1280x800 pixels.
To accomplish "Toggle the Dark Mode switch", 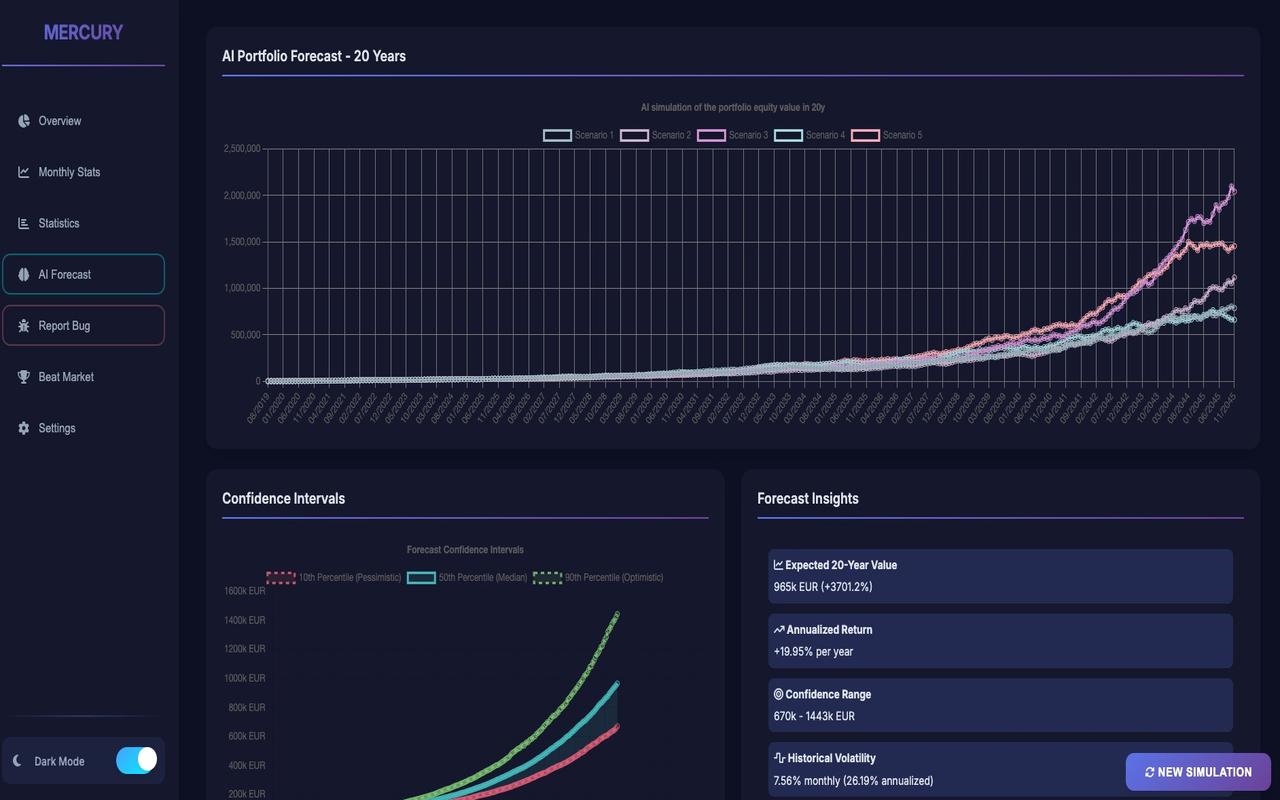I will click(136, 760).
